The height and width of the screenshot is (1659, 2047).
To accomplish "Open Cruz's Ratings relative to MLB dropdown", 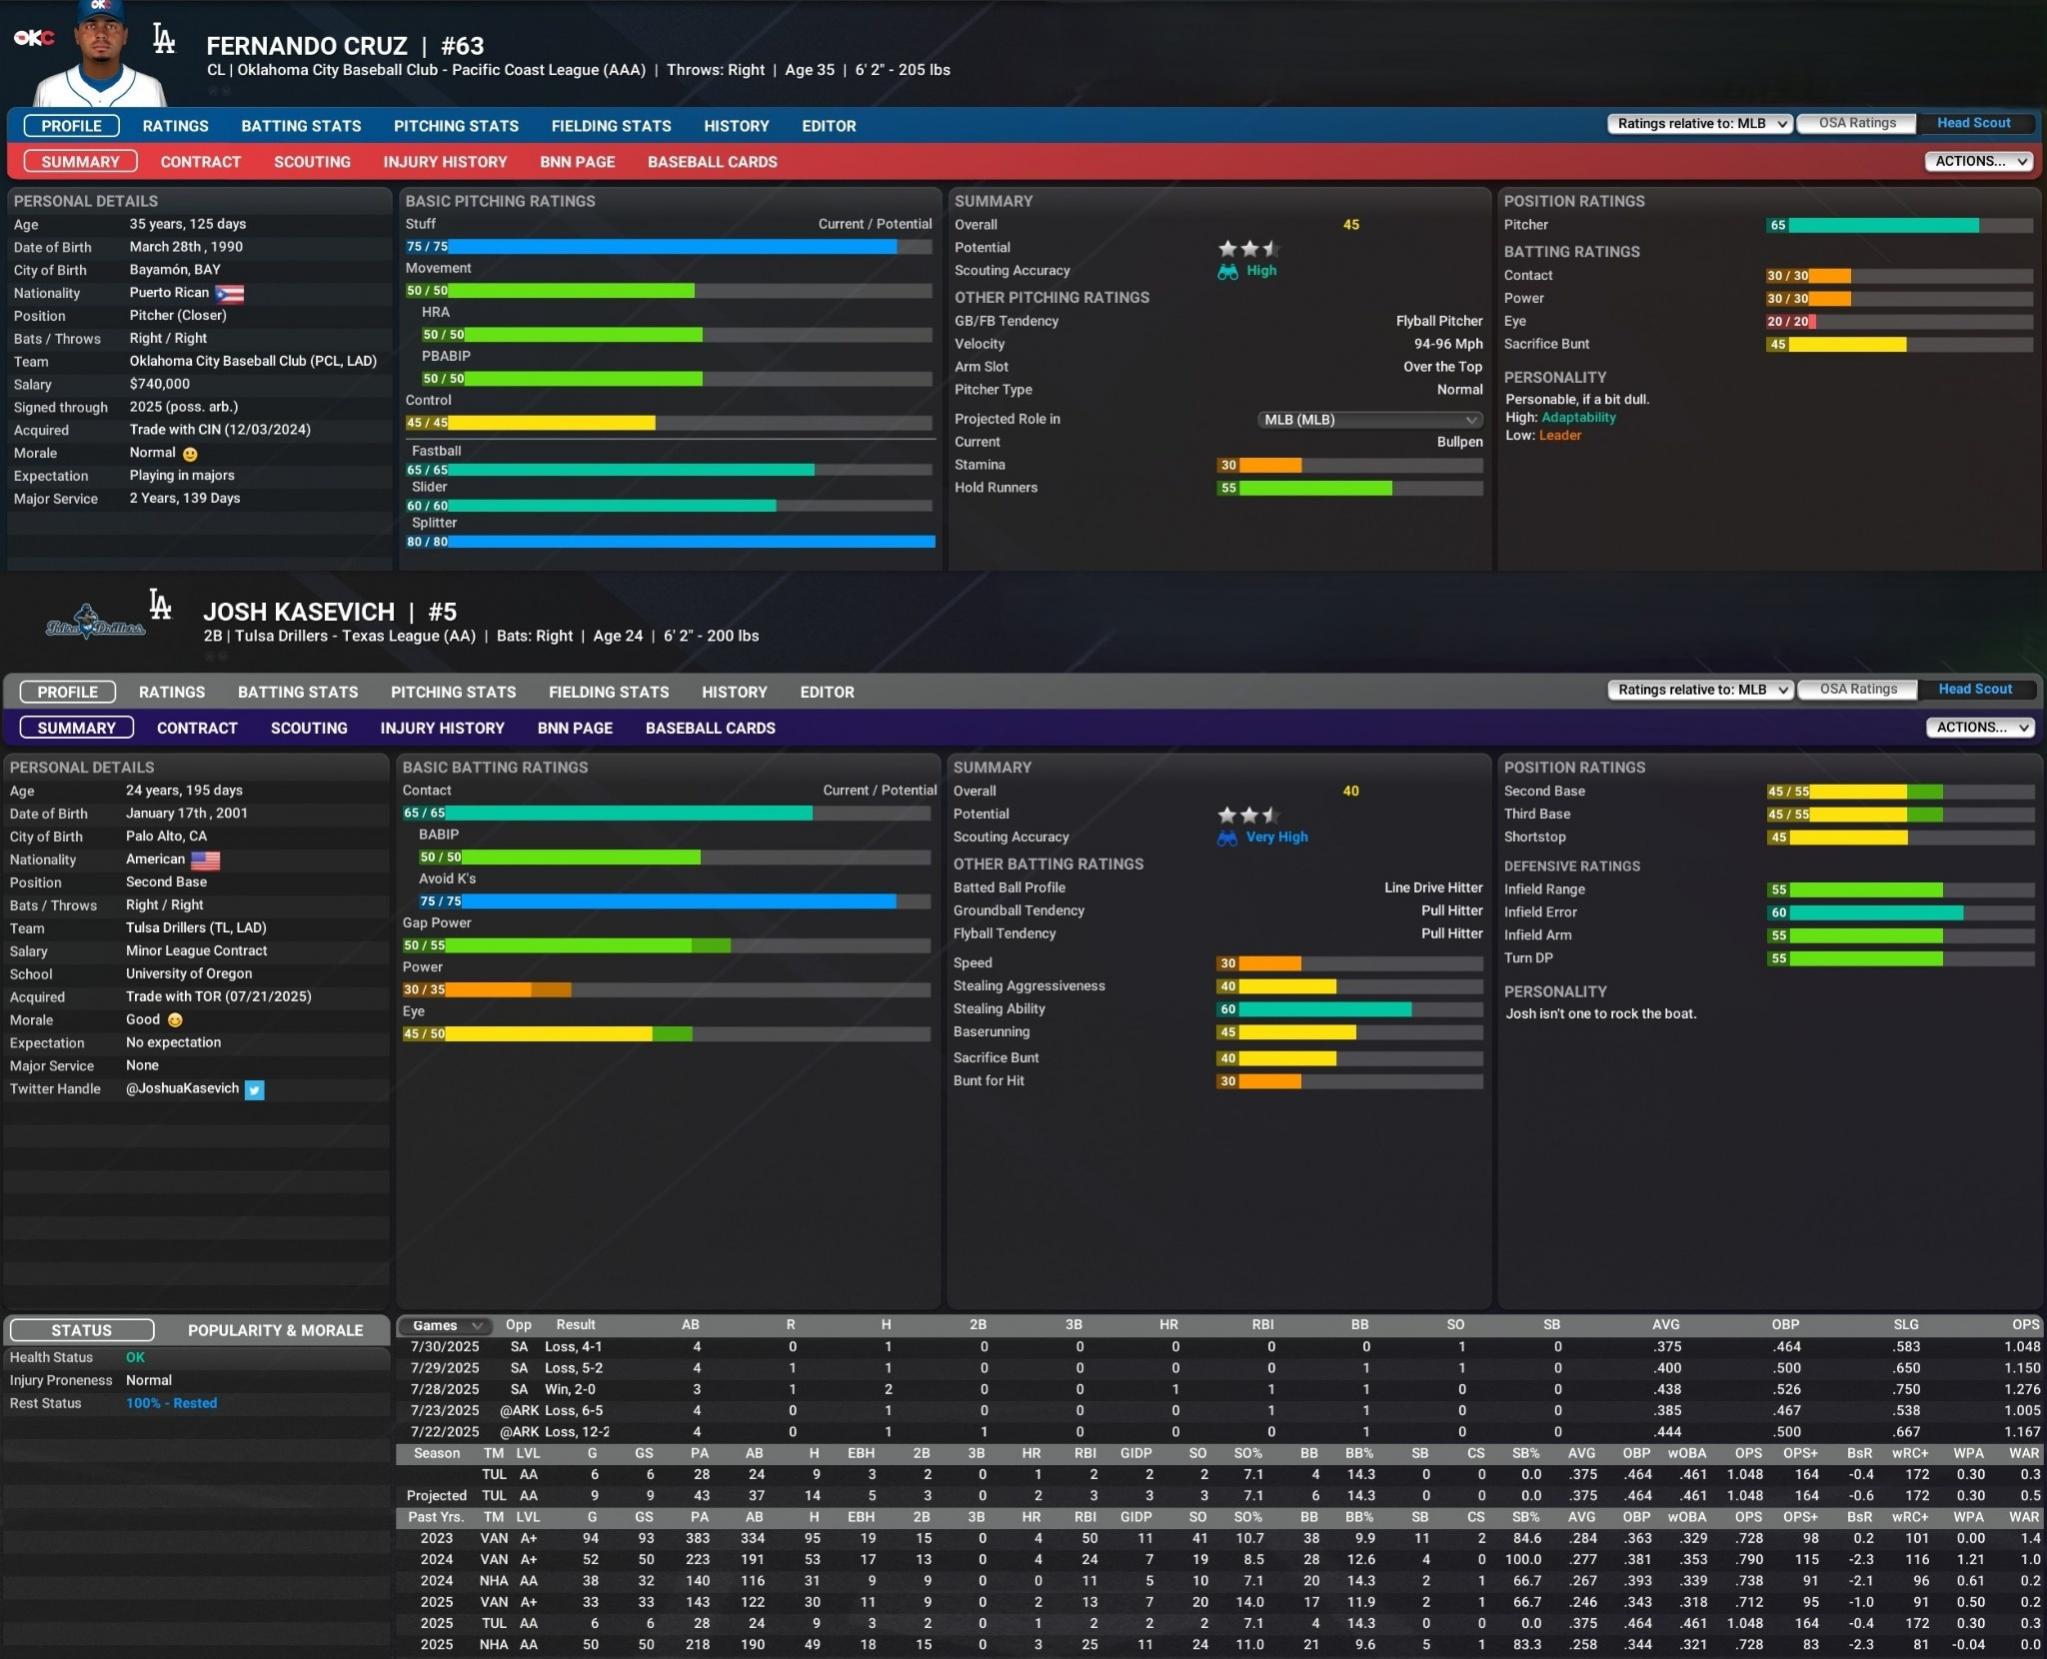I will 1699,124.
